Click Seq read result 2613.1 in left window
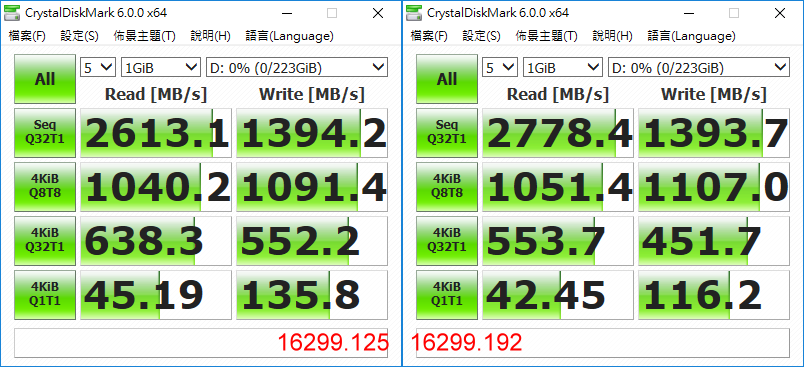Viewport: 804px width, 367px height. [156, 133]
